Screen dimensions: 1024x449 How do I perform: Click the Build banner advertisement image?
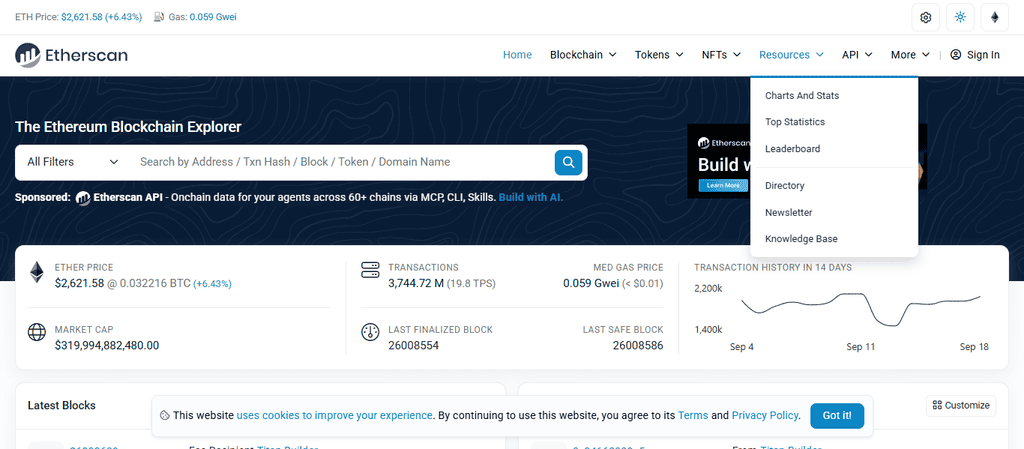[719, 161]
